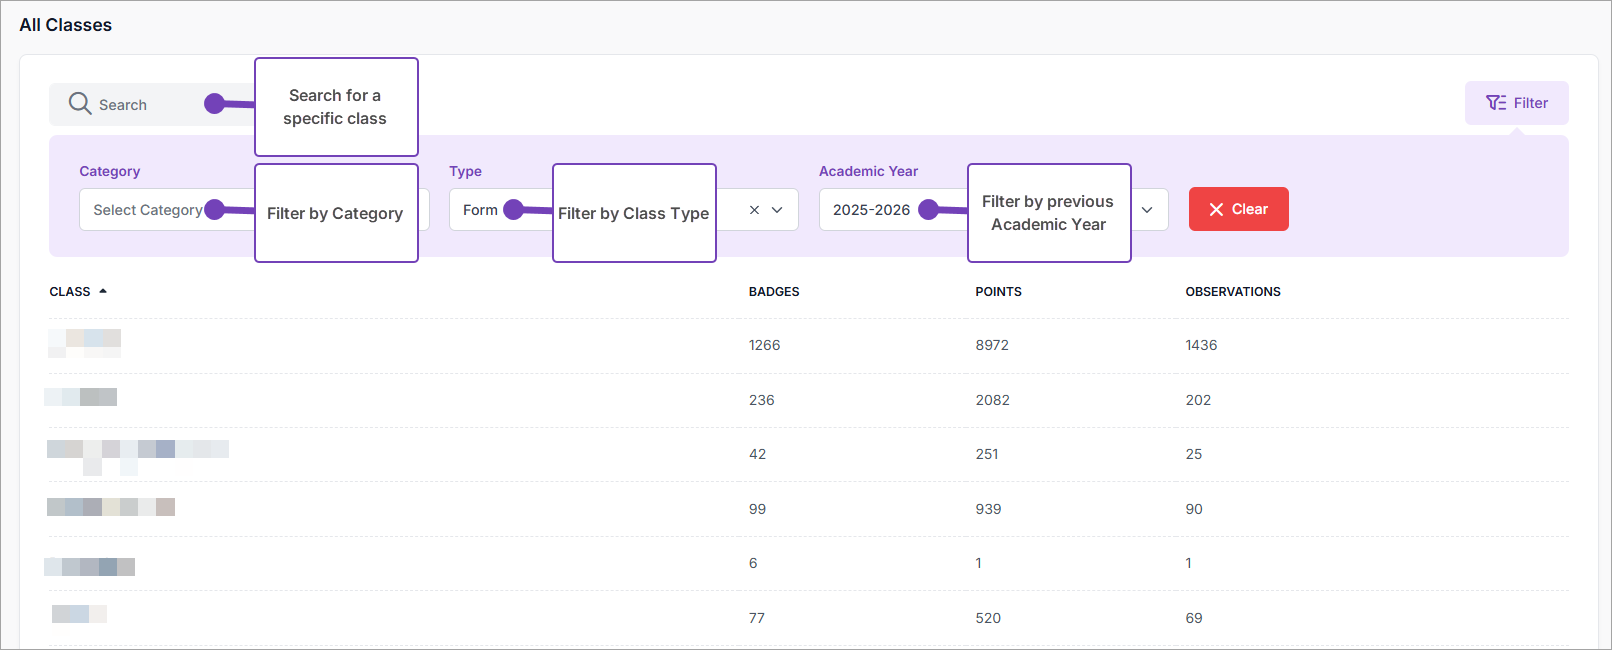Viewport: 1612px width, 650px height.
Task: Expand the Type dropdown chevron
Action: coord(777,210)
